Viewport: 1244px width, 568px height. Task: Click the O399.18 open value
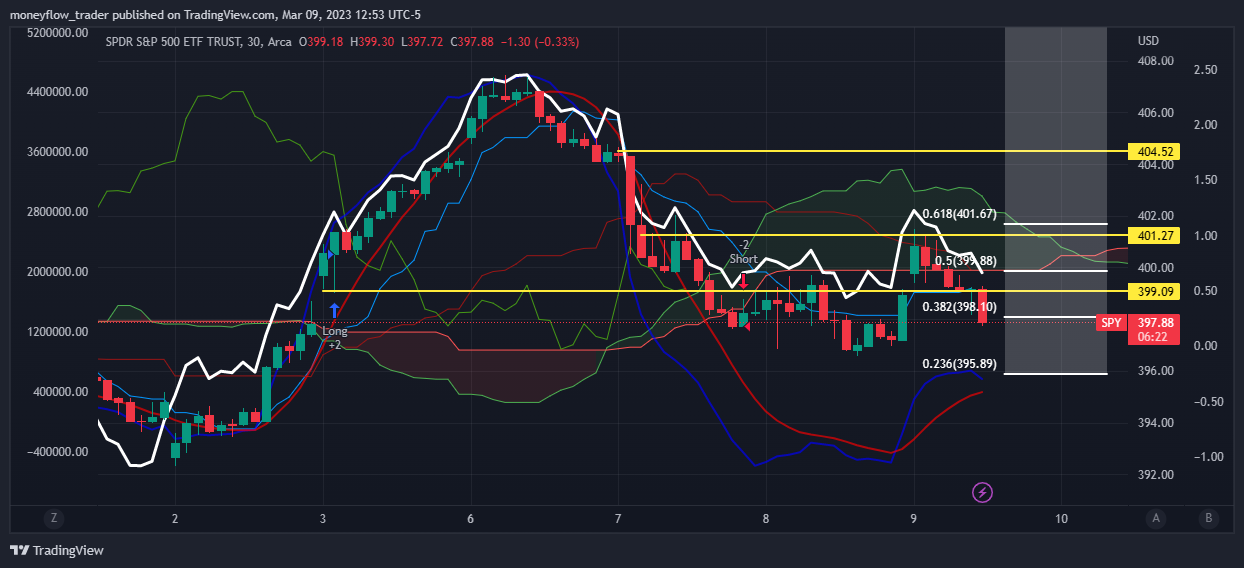[321, 42]
